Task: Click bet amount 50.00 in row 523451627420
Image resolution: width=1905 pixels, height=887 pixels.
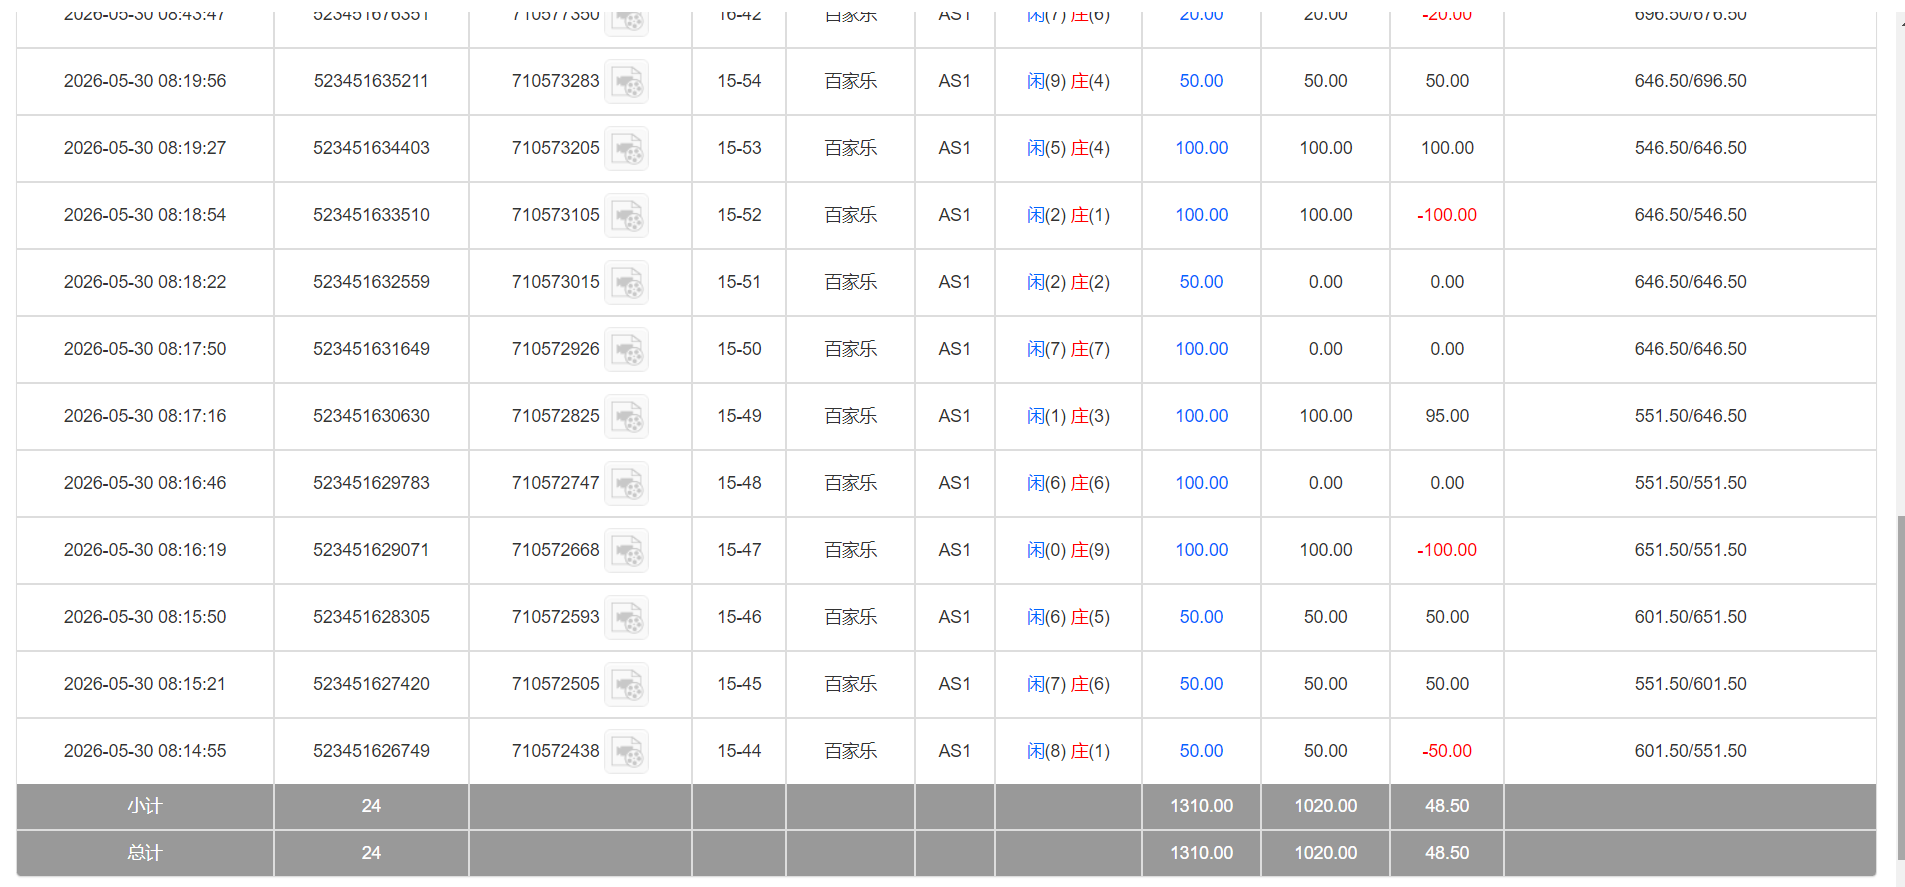Action: point(1201,684)
